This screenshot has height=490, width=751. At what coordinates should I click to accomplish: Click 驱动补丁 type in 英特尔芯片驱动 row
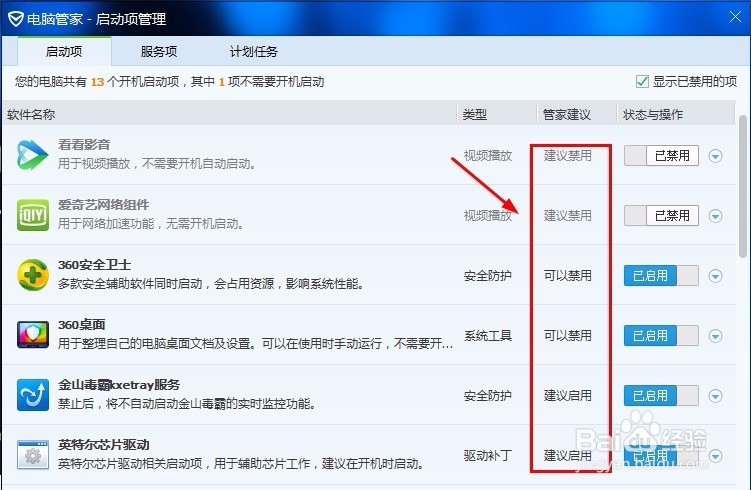[x=488, y=456]
